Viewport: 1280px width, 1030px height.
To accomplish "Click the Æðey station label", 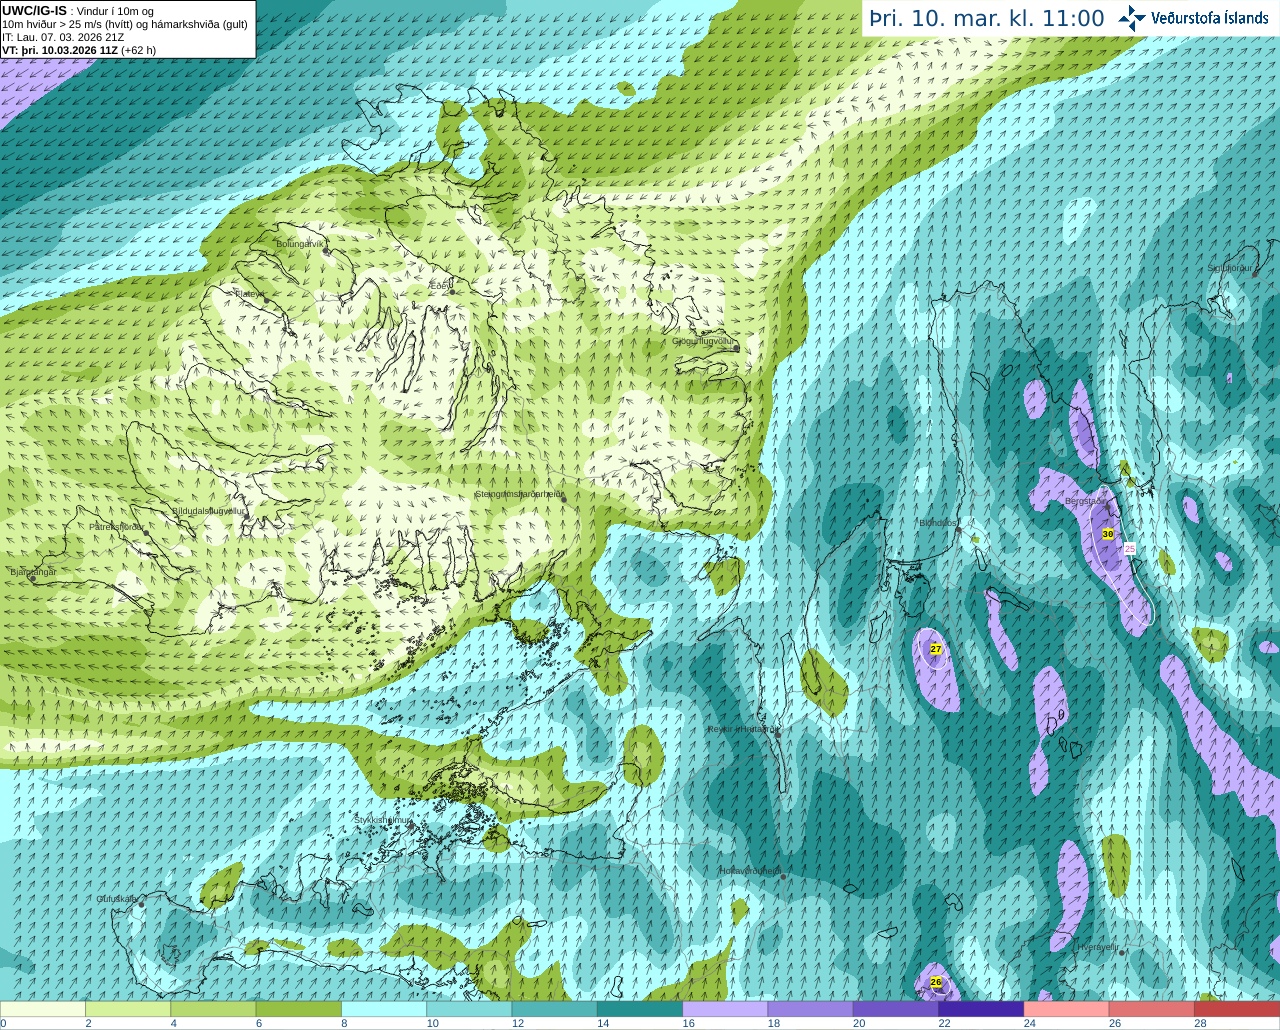I will [x=440, y=285].
